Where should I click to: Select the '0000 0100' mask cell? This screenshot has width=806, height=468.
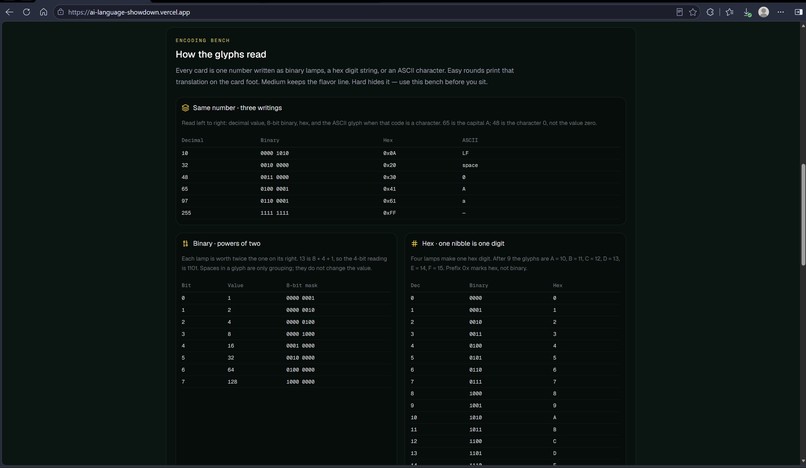click(300, 322)
